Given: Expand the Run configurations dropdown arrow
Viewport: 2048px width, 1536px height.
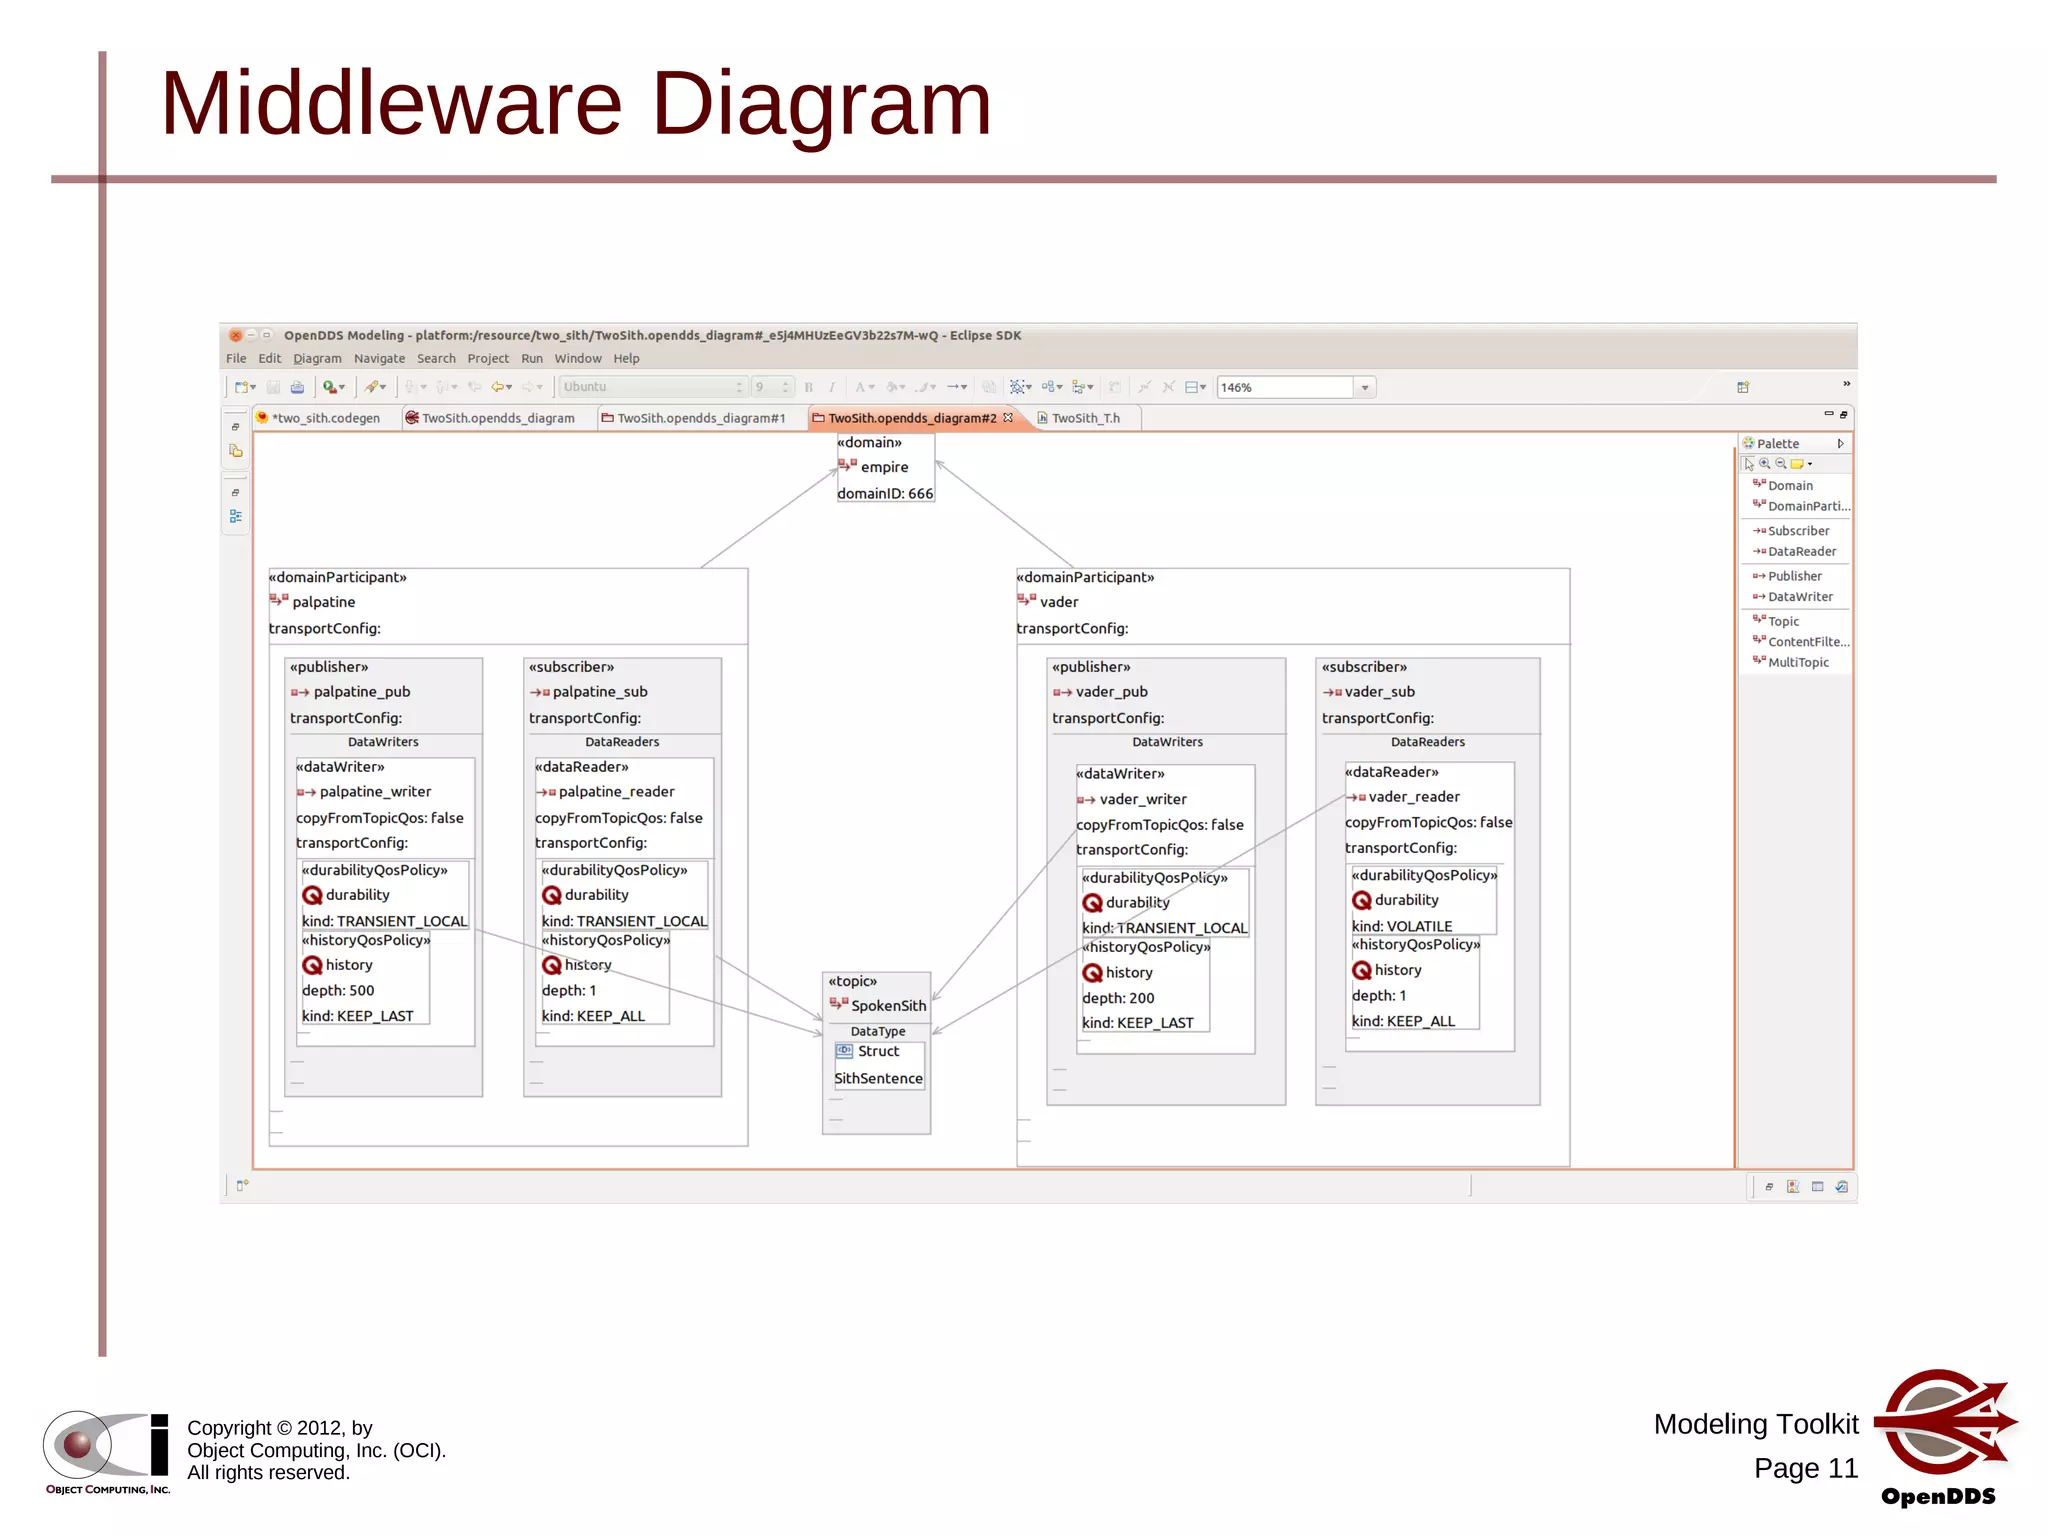Looking at the screenshot, I should click(342, 388).
